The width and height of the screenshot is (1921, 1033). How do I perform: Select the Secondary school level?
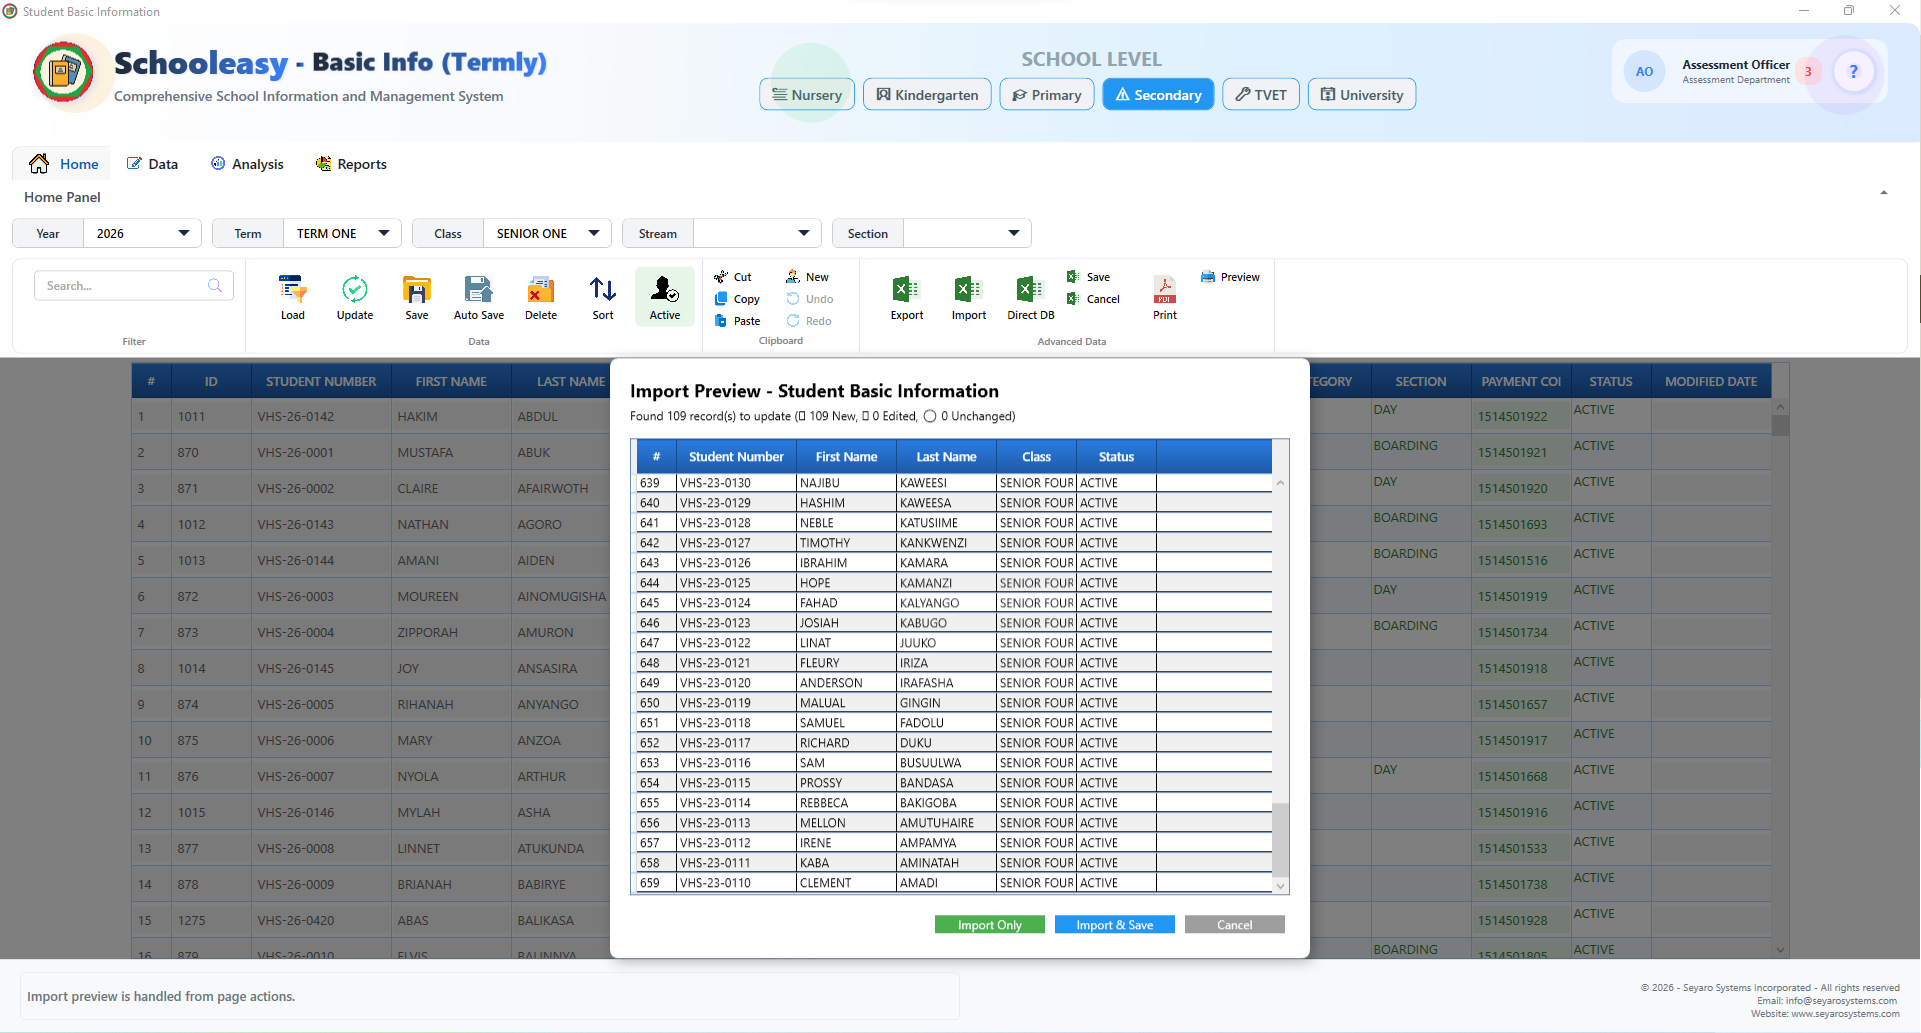(1158, 95)
